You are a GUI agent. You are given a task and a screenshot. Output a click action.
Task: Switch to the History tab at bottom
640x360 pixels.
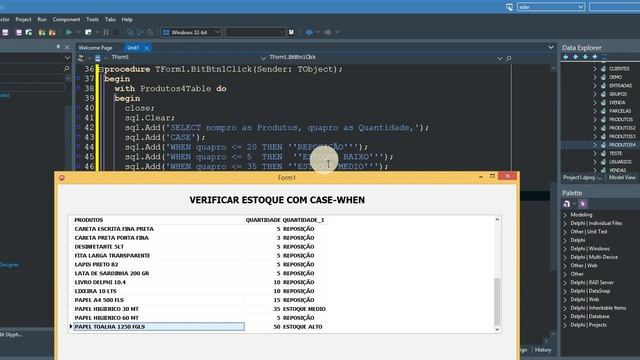coord(543,350)
